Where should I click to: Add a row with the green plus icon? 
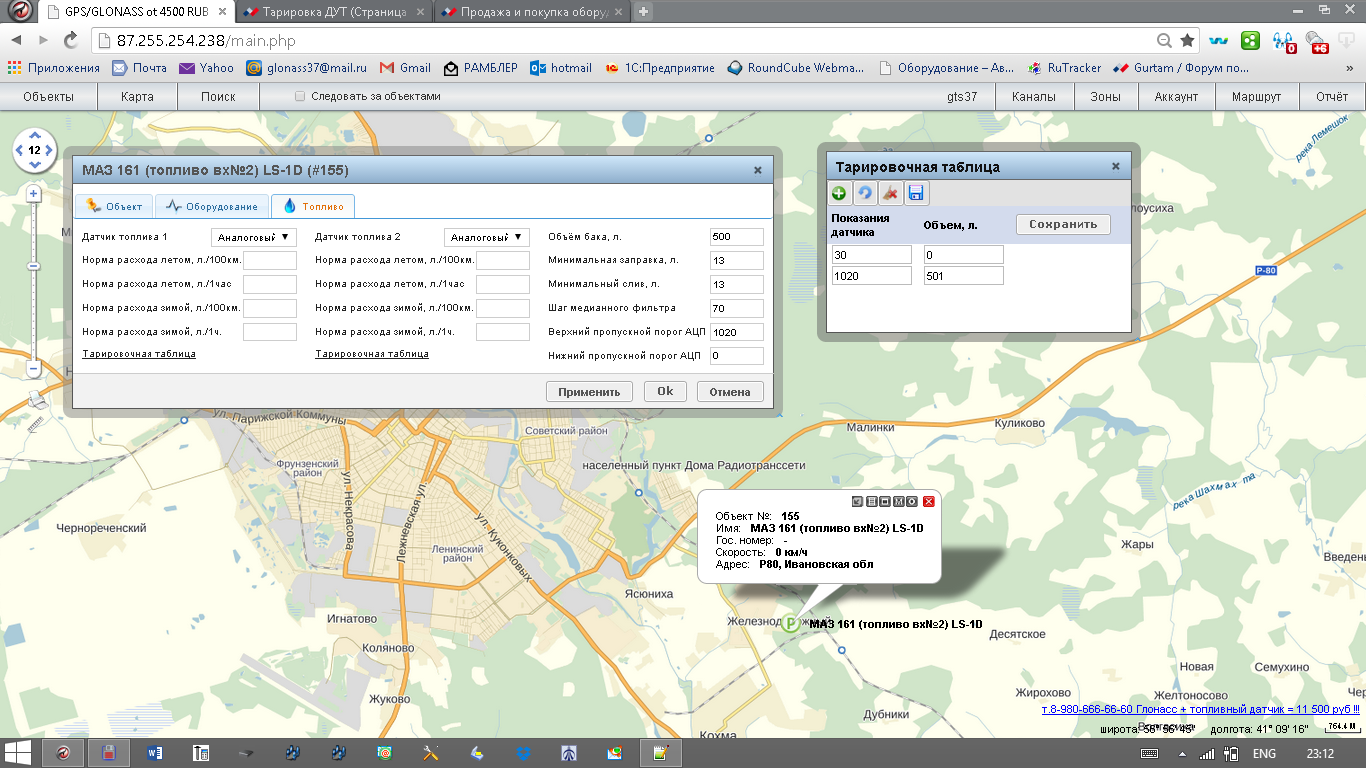pos(839,193)
